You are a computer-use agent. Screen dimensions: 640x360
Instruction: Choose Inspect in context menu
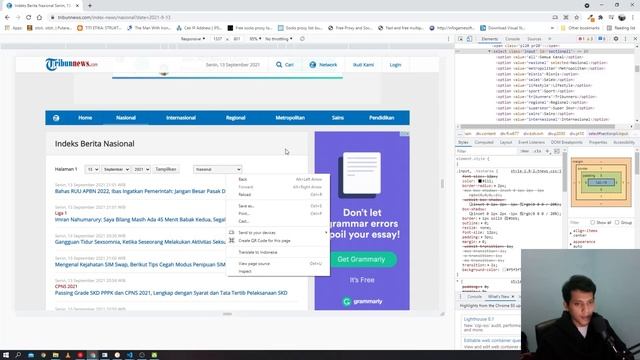(x=278, y=271)
